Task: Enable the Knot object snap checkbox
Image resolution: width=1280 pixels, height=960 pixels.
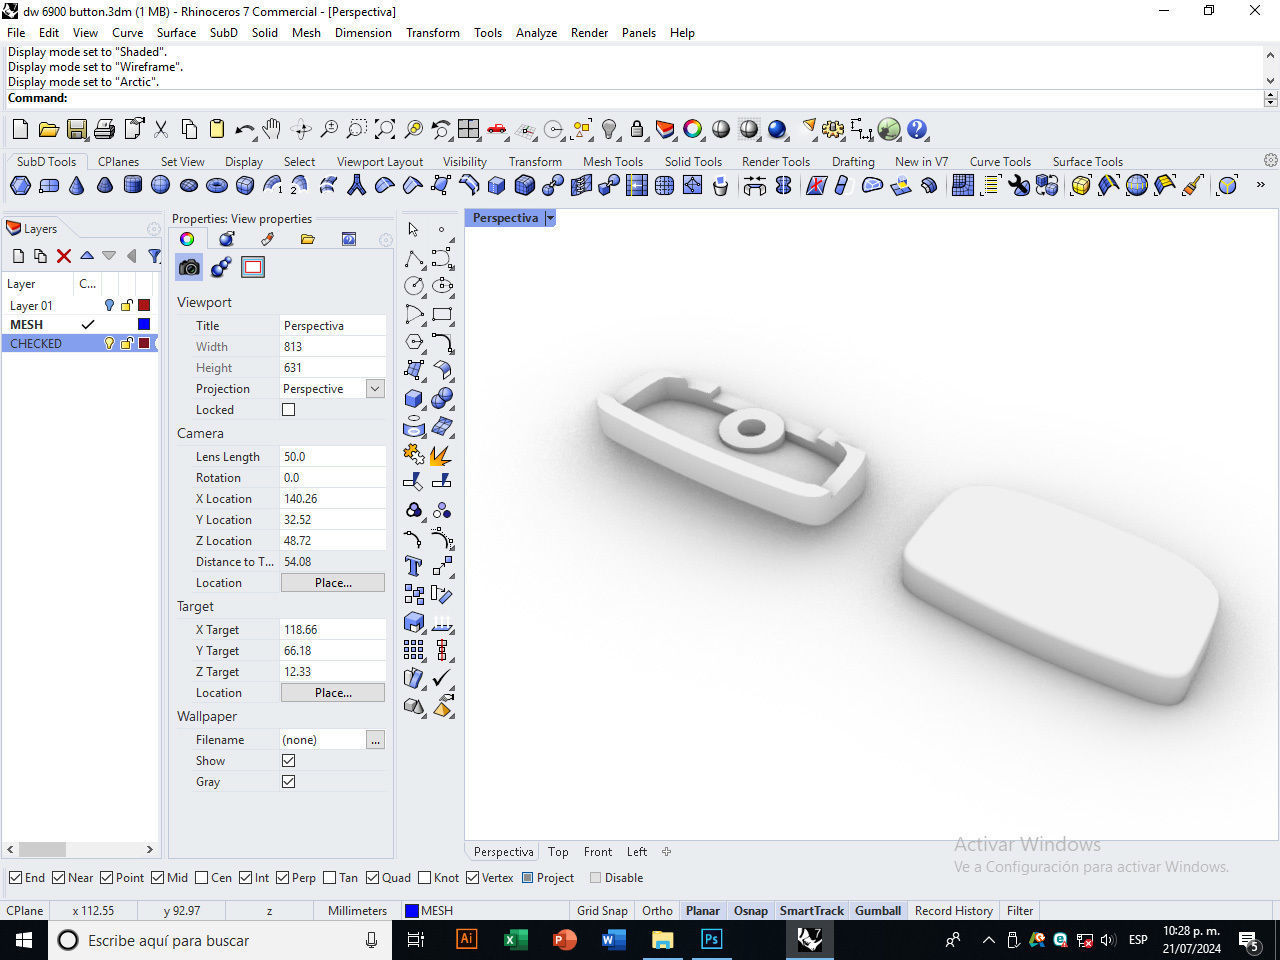Action: pyautogui.click(x=424, y=878)
